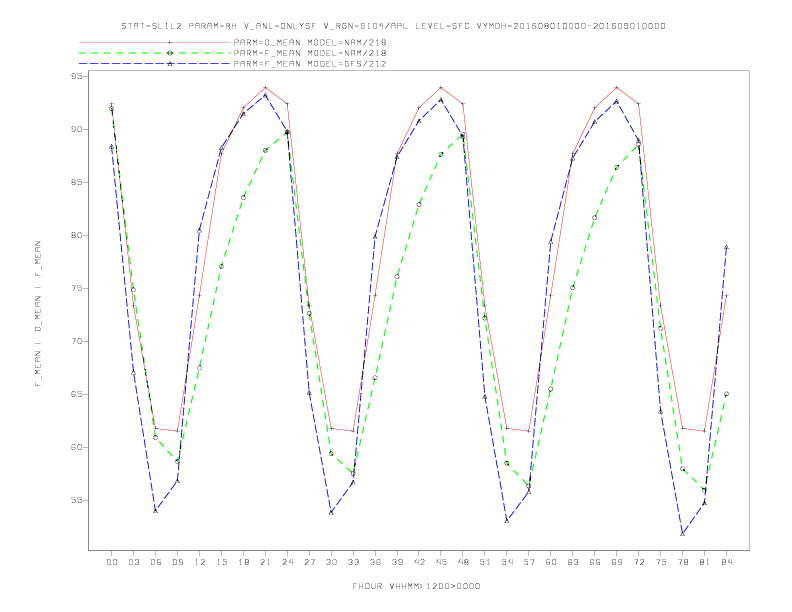Click x-axis forecast hour label 27
Viewport: 792px width, 612px height.
(309, 562)
